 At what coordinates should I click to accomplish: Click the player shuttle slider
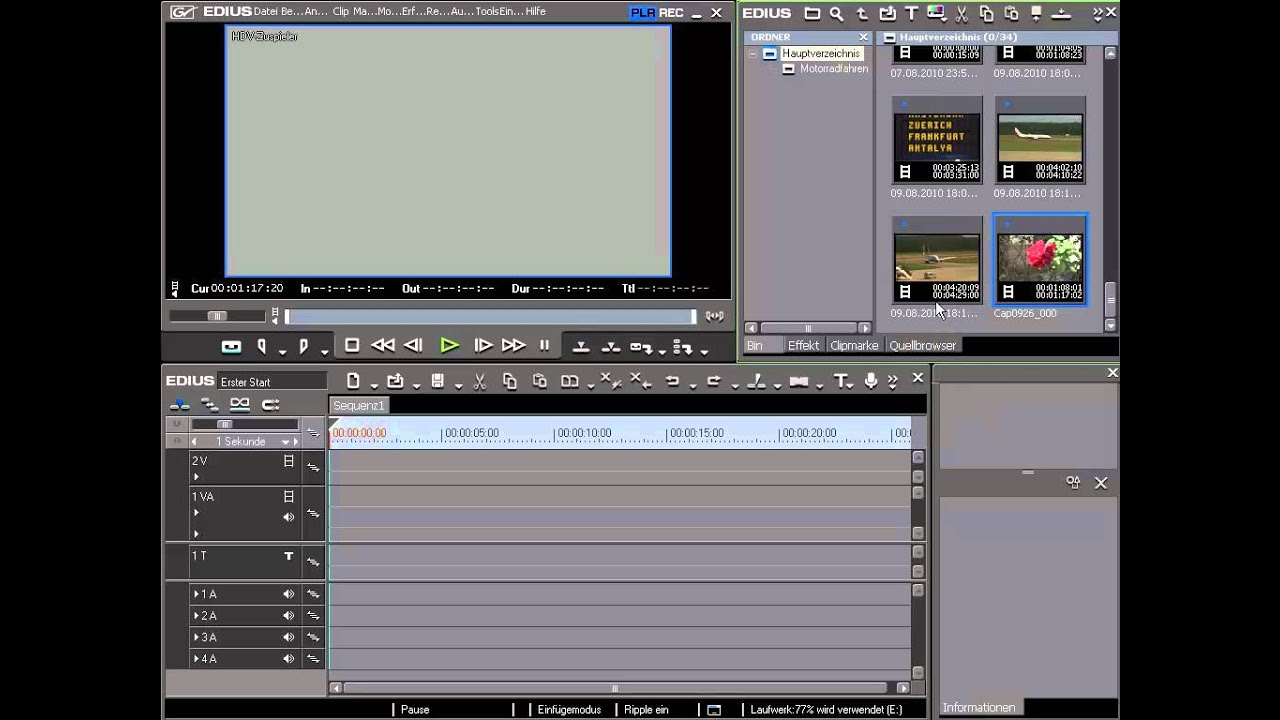217,316
